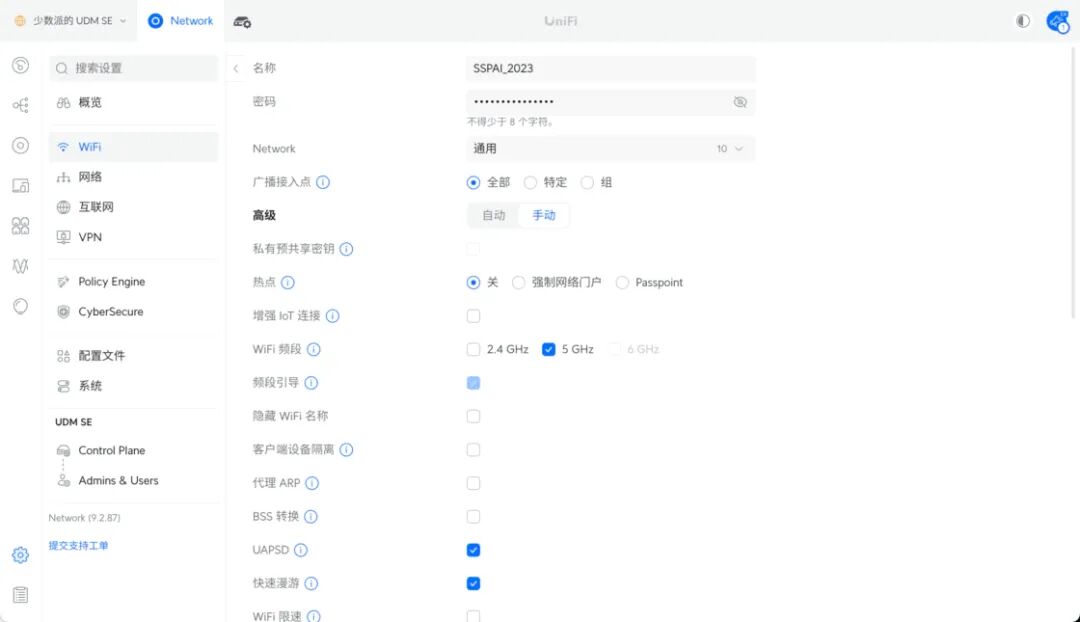
Task: Enable the 隐藏 WiFi 名称 checkbox
Action: coord(473,416)
